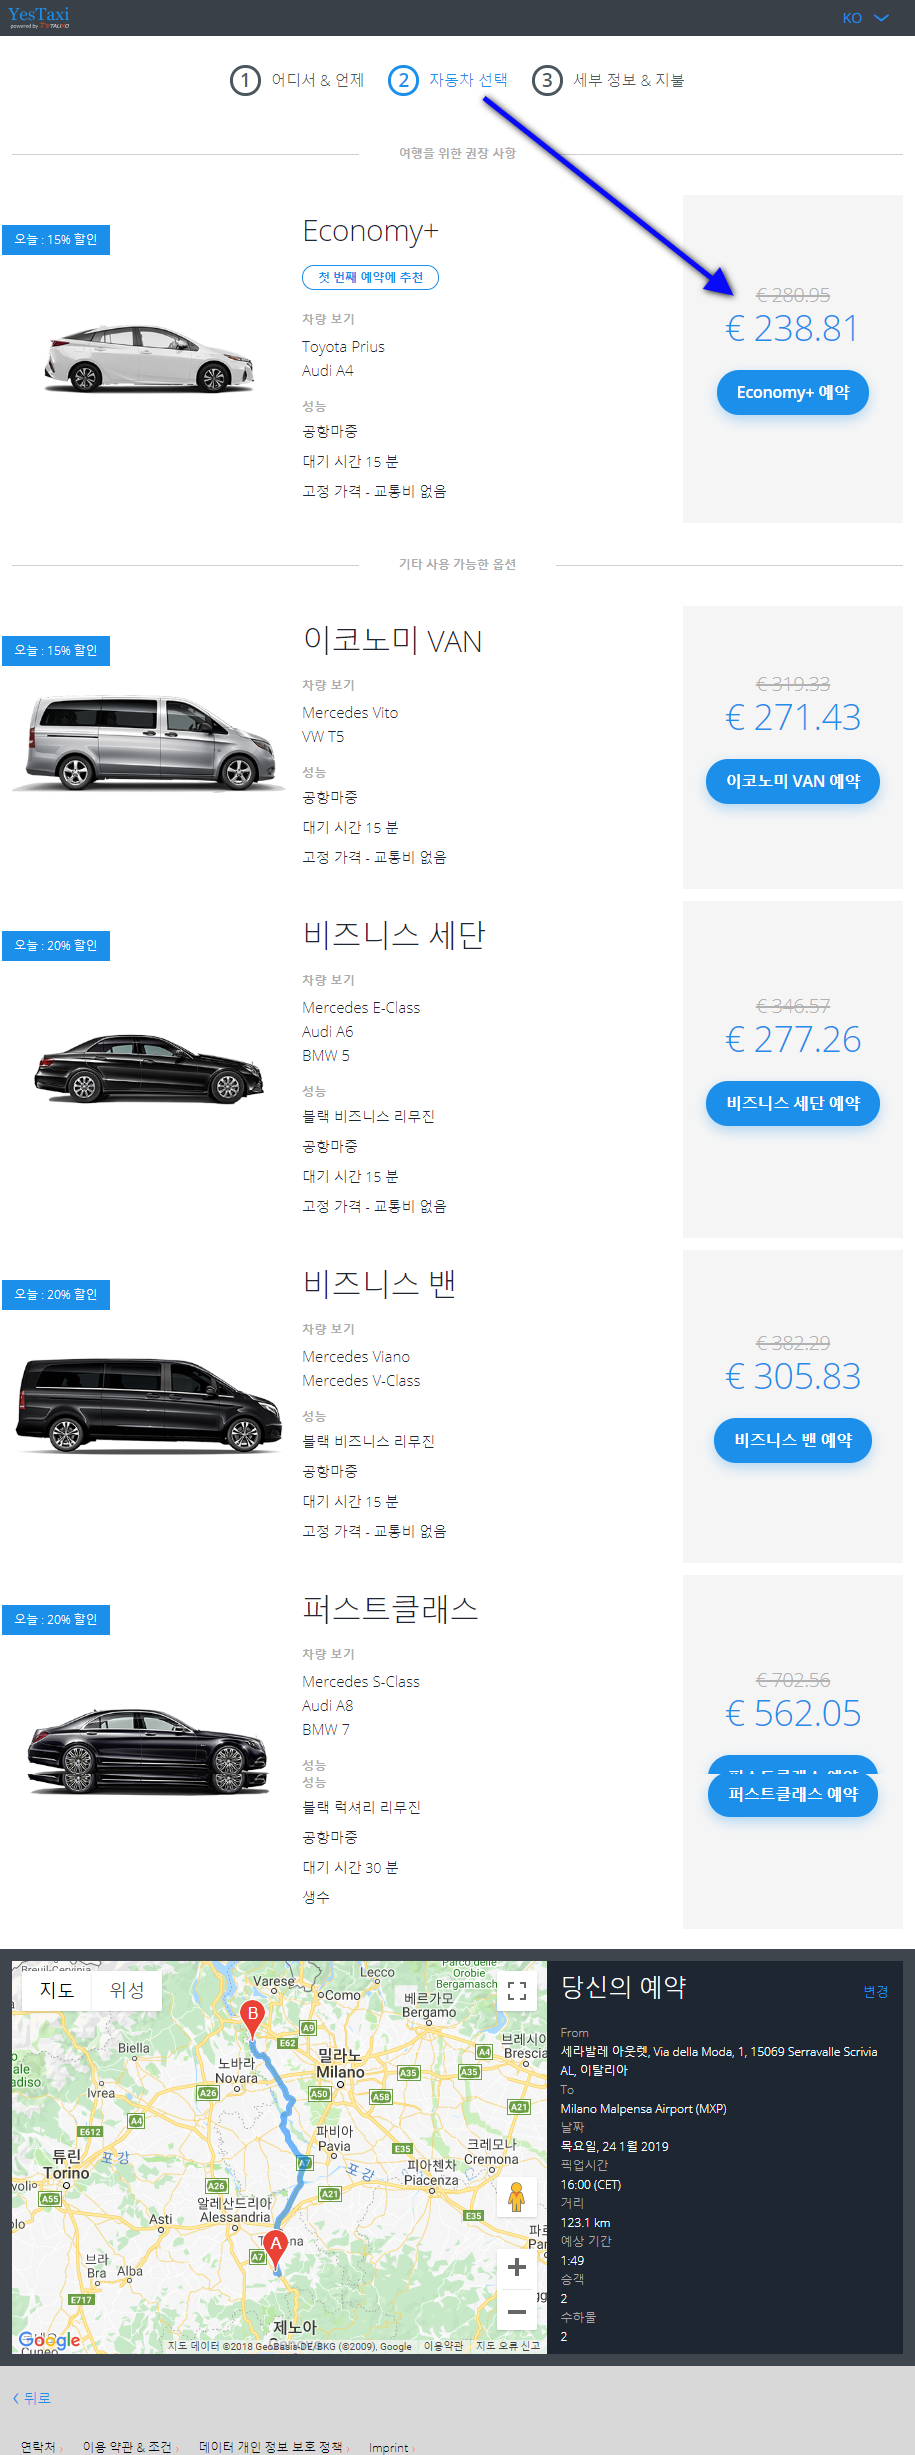
Task: Click the Street View pegman icon
Action: [517, 2197]
